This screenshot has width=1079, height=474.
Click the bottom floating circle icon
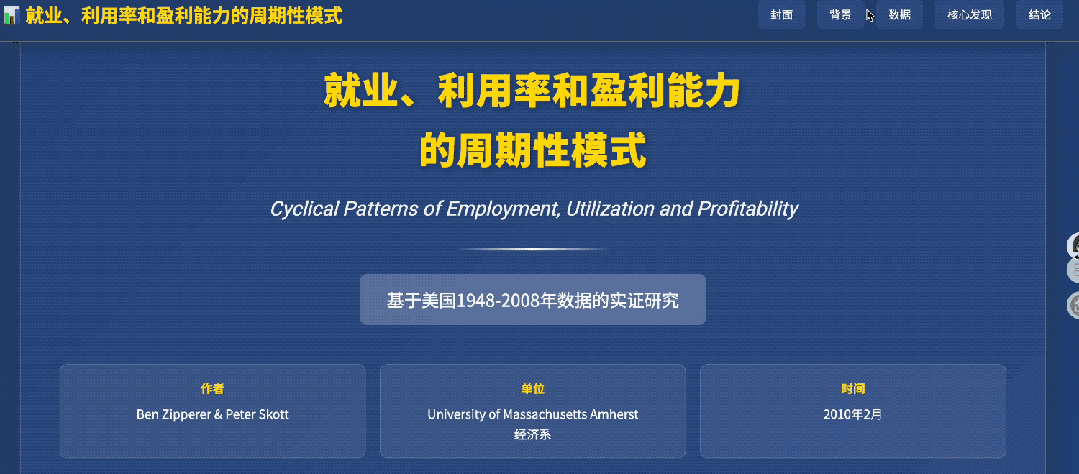tap(1074, 305)
